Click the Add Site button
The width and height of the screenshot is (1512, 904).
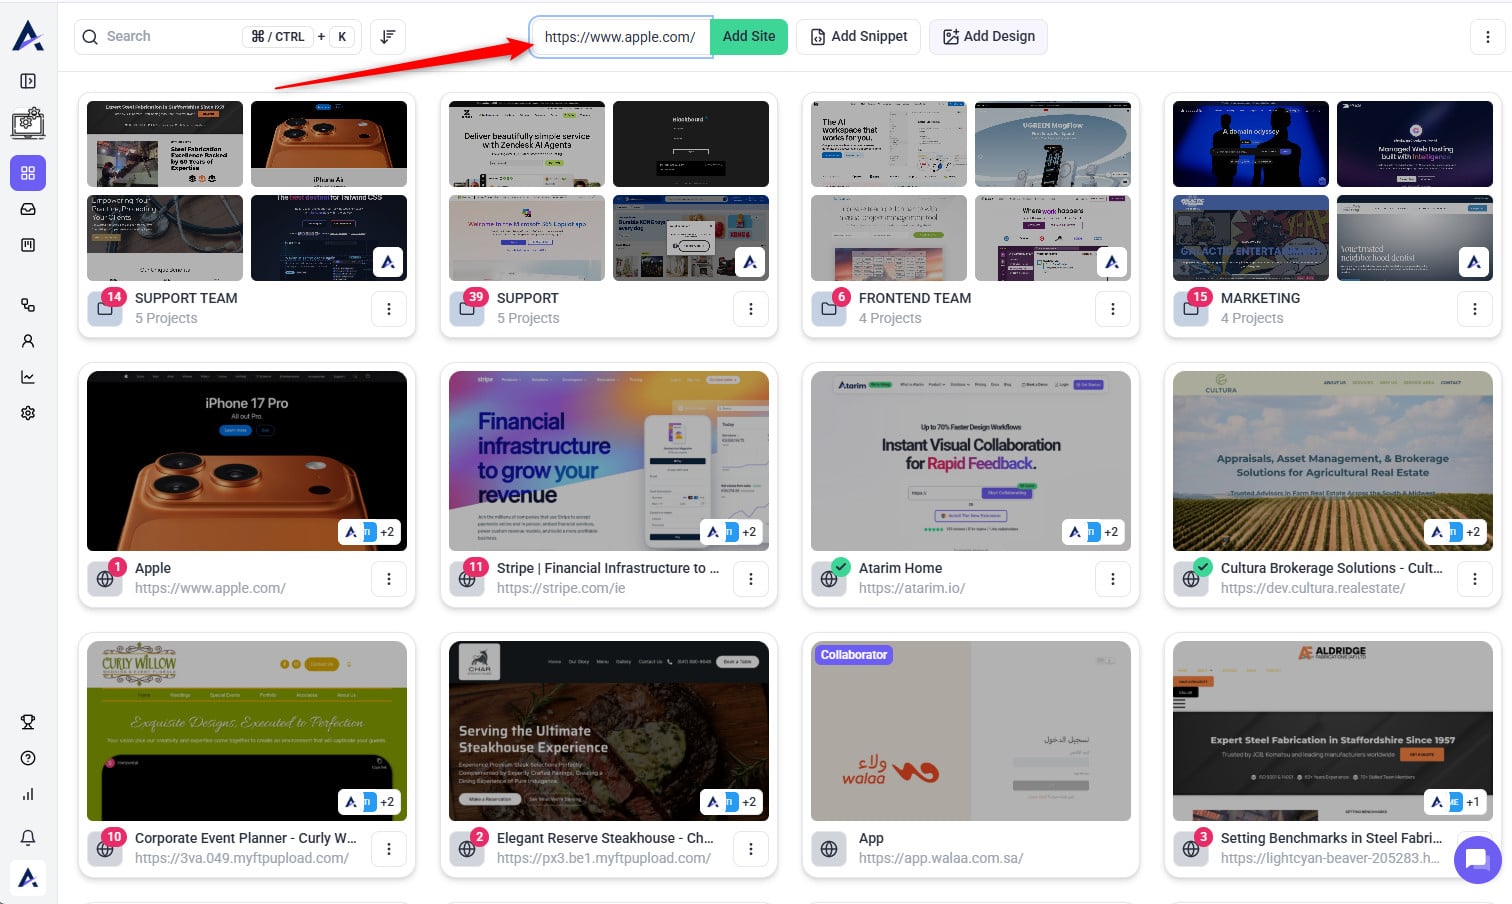click(x=748, y=37)
